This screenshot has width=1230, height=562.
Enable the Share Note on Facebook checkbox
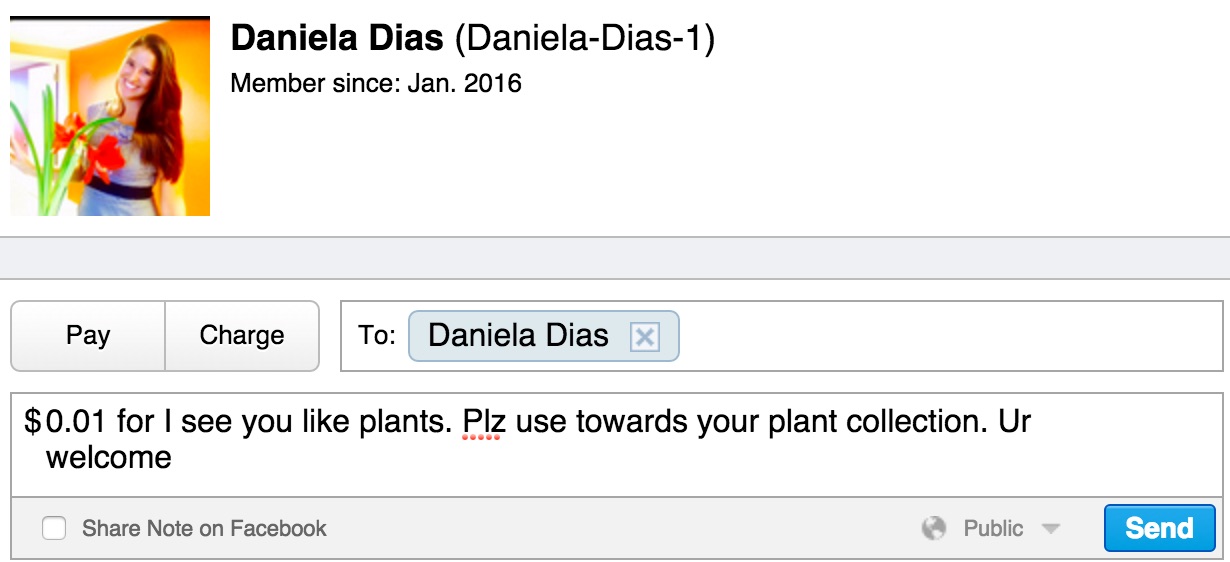(x=54, y=528)
